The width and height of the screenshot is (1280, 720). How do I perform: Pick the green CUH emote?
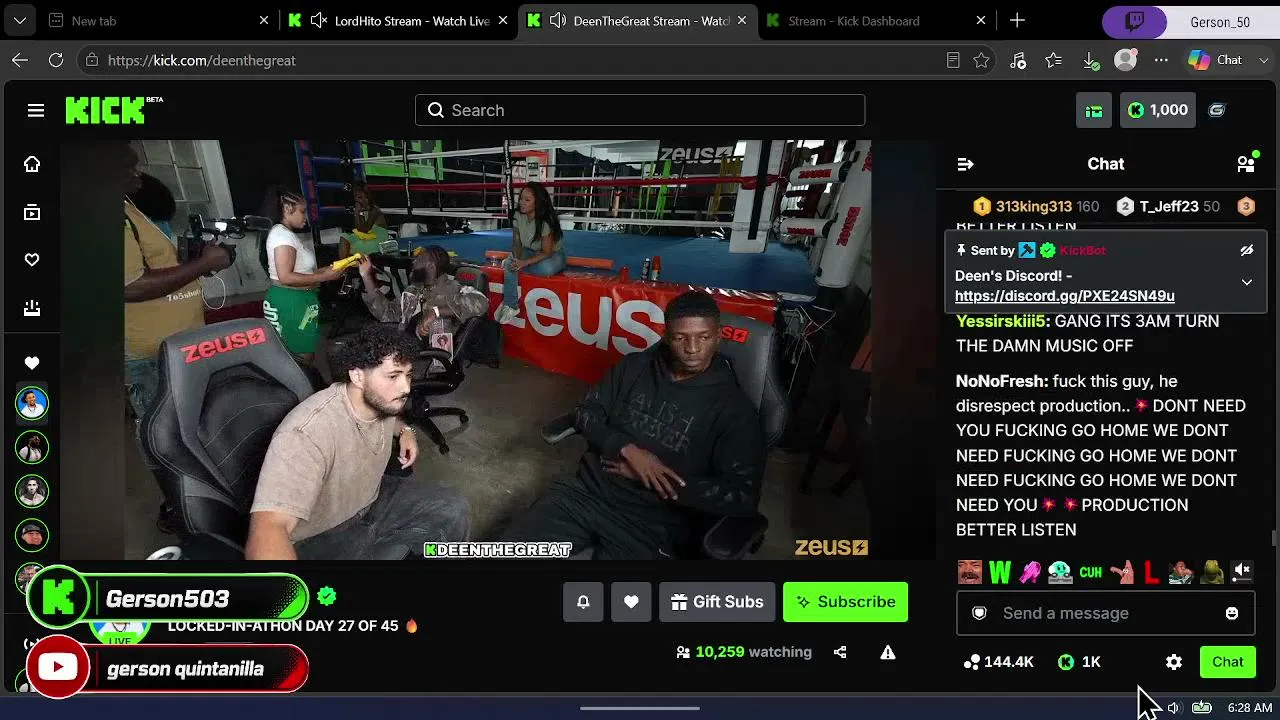click(x=1091, y=572)
